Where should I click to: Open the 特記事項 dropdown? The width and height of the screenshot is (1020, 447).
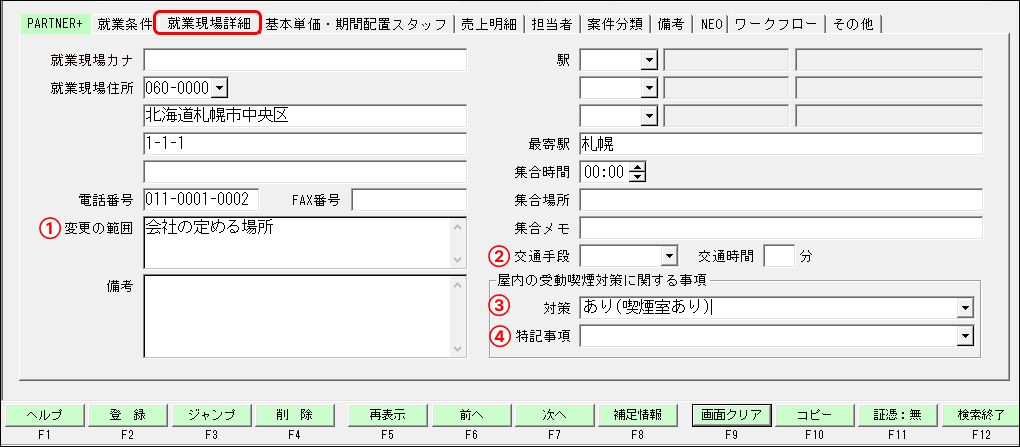[967, 336]
